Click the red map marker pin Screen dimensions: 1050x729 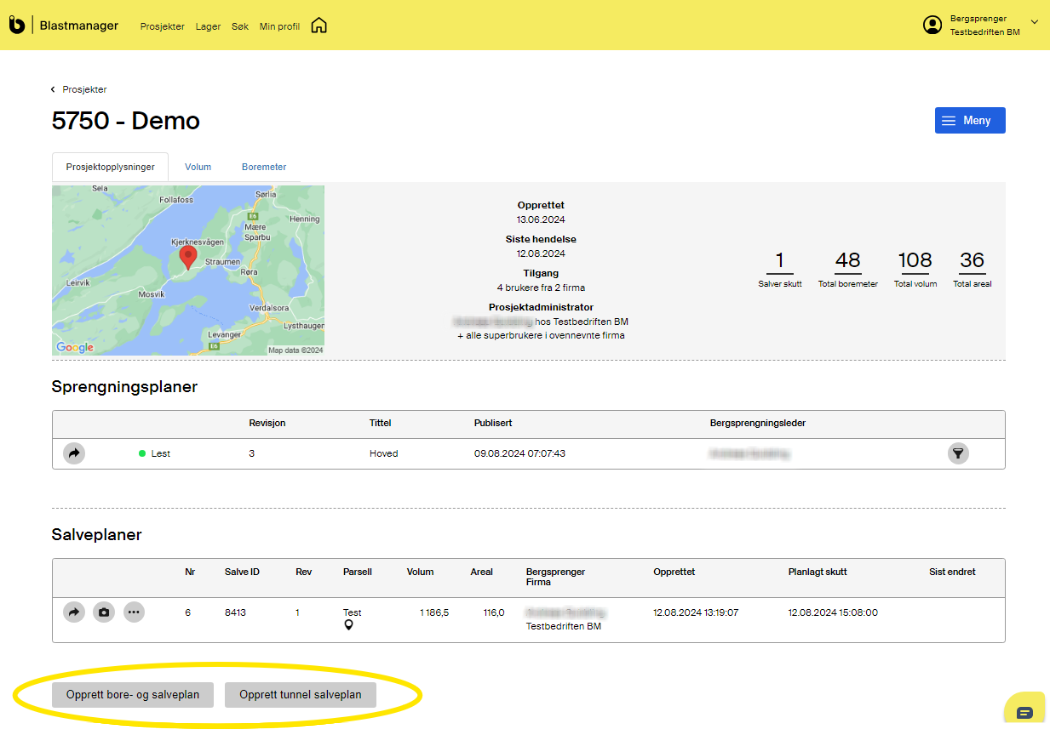187,257
